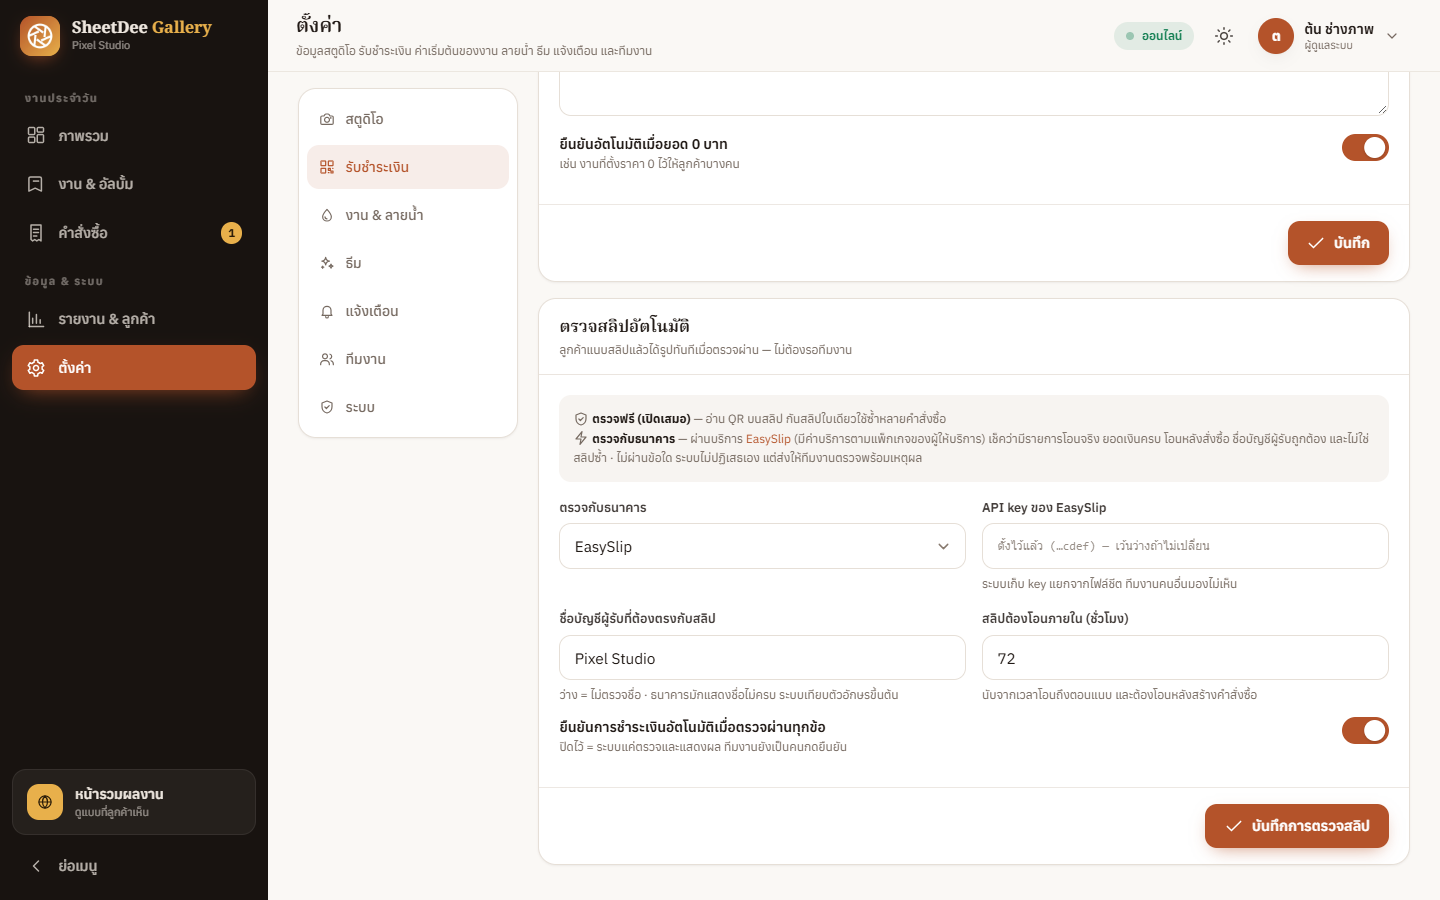The image size is (1440, 900).
Task: Switch to งาน & ลายน้ำ settings tab
Action: pos(408,215)
